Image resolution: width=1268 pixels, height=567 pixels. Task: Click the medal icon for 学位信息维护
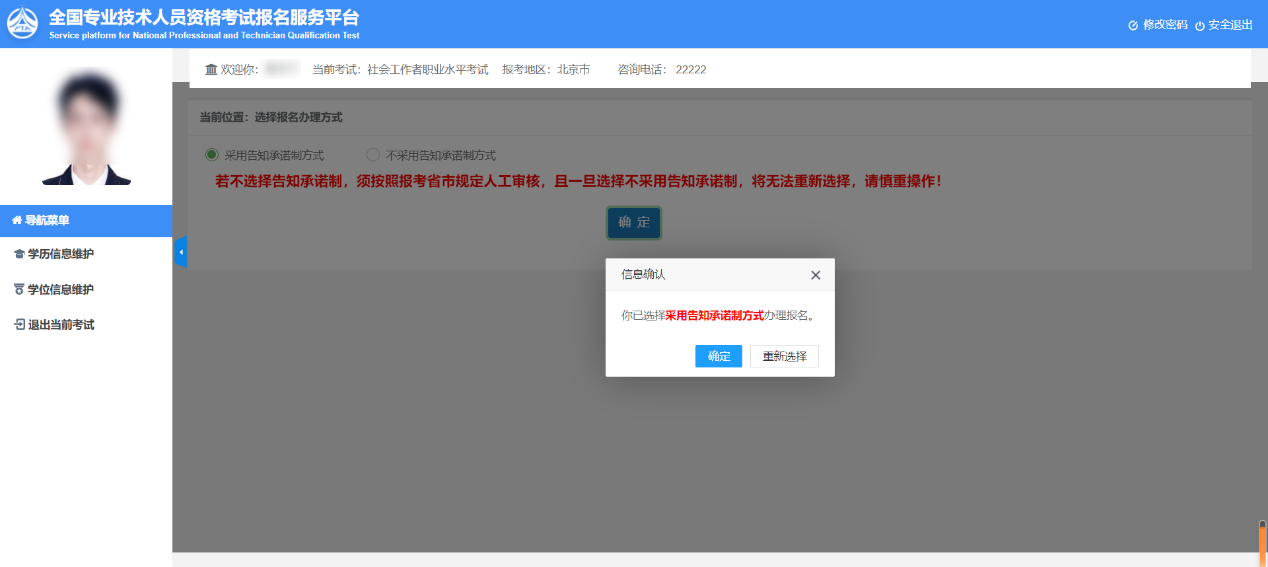tap(18, 290)
